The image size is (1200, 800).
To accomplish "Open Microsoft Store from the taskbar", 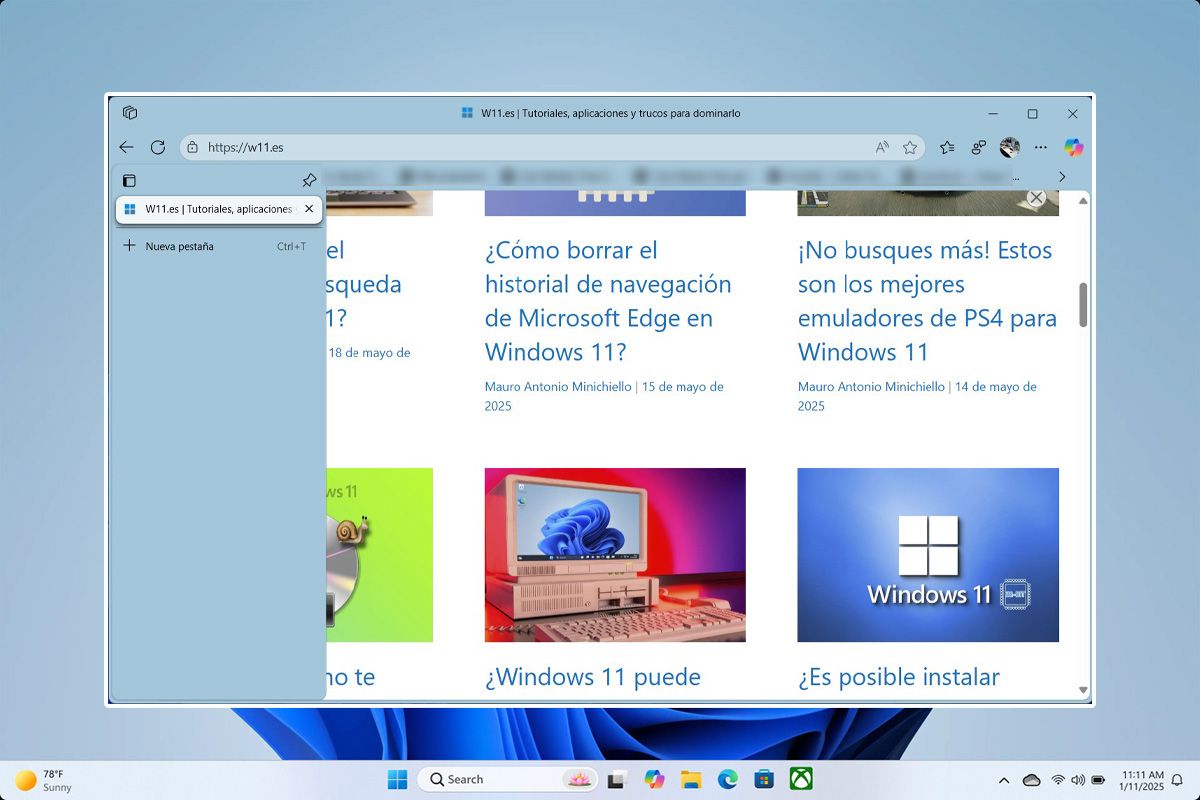I will (x=764, y=779).
